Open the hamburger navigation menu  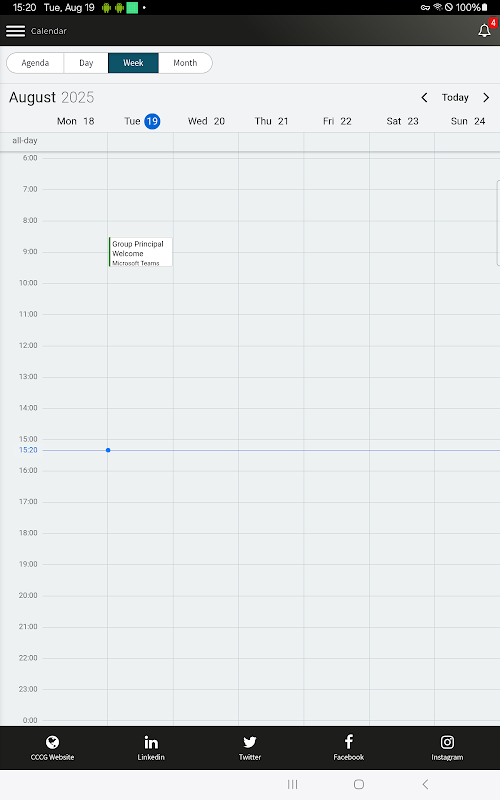click(15, 31)
